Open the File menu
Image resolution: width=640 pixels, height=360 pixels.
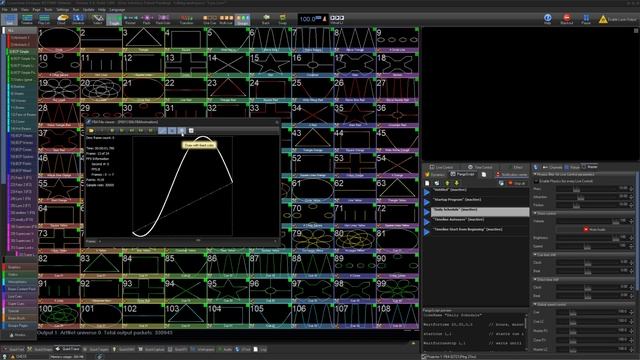pyautogui.click(x=5, y=9)
